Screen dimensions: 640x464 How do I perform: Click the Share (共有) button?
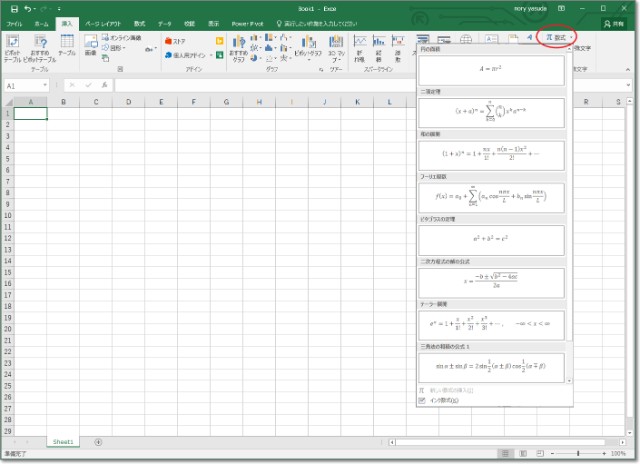pyautogui.click(x=617, y=22)
